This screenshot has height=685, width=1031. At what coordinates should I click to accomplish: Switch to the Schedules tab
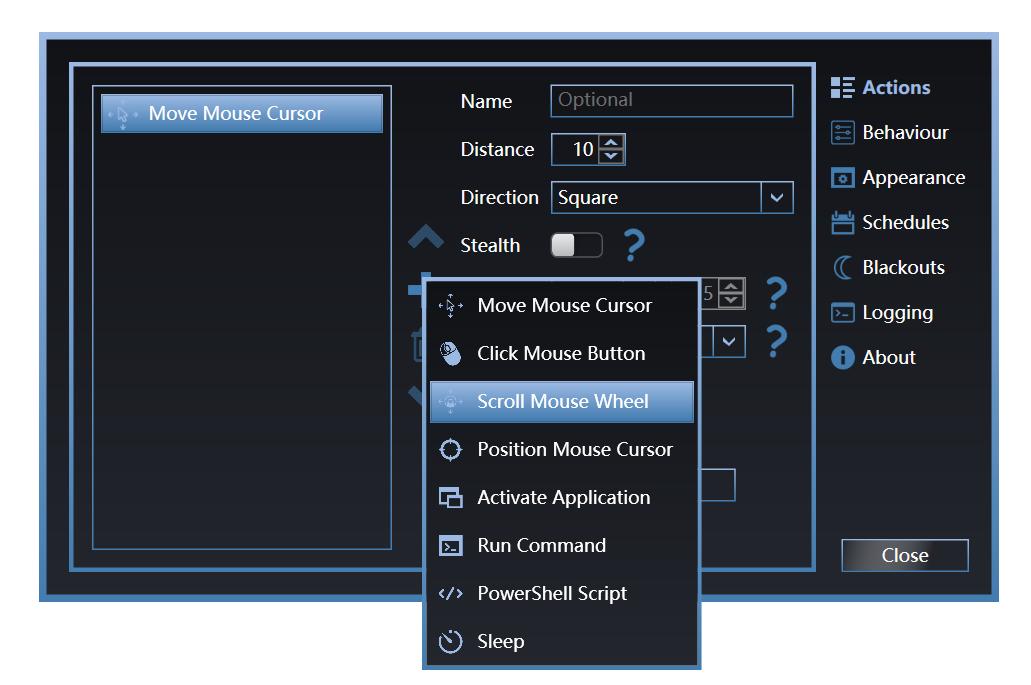coord(890,222)
